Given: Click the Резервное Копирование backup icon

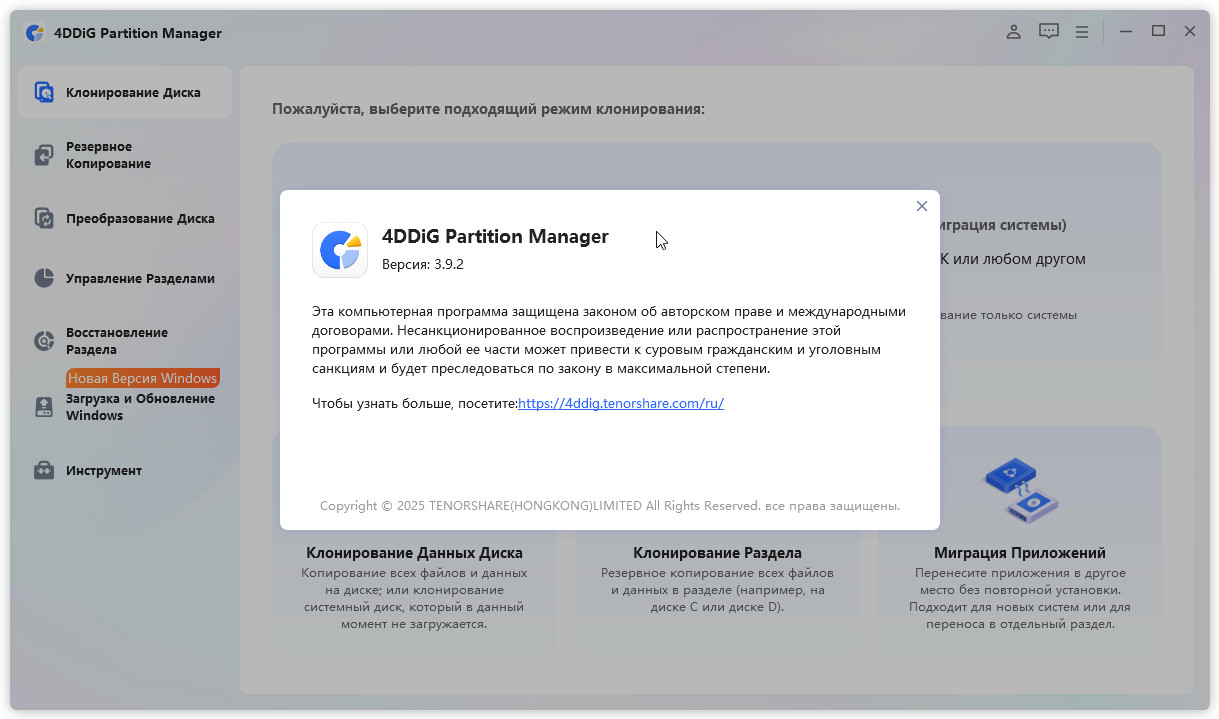Looking at the screenshot, I should (x=44, y=155).
